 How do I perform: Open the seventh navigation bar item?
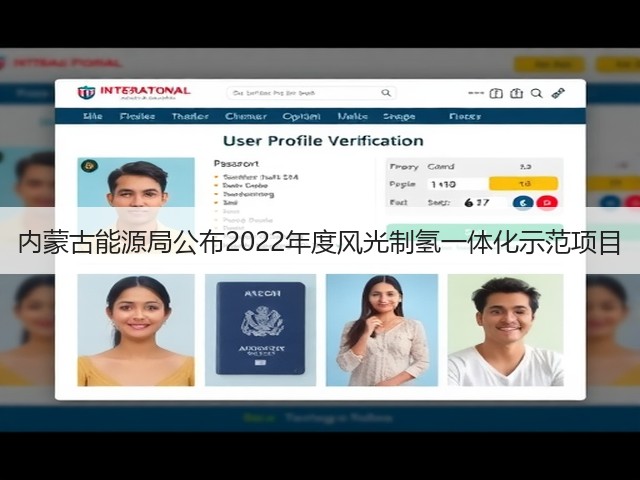[x=399, y=117]
